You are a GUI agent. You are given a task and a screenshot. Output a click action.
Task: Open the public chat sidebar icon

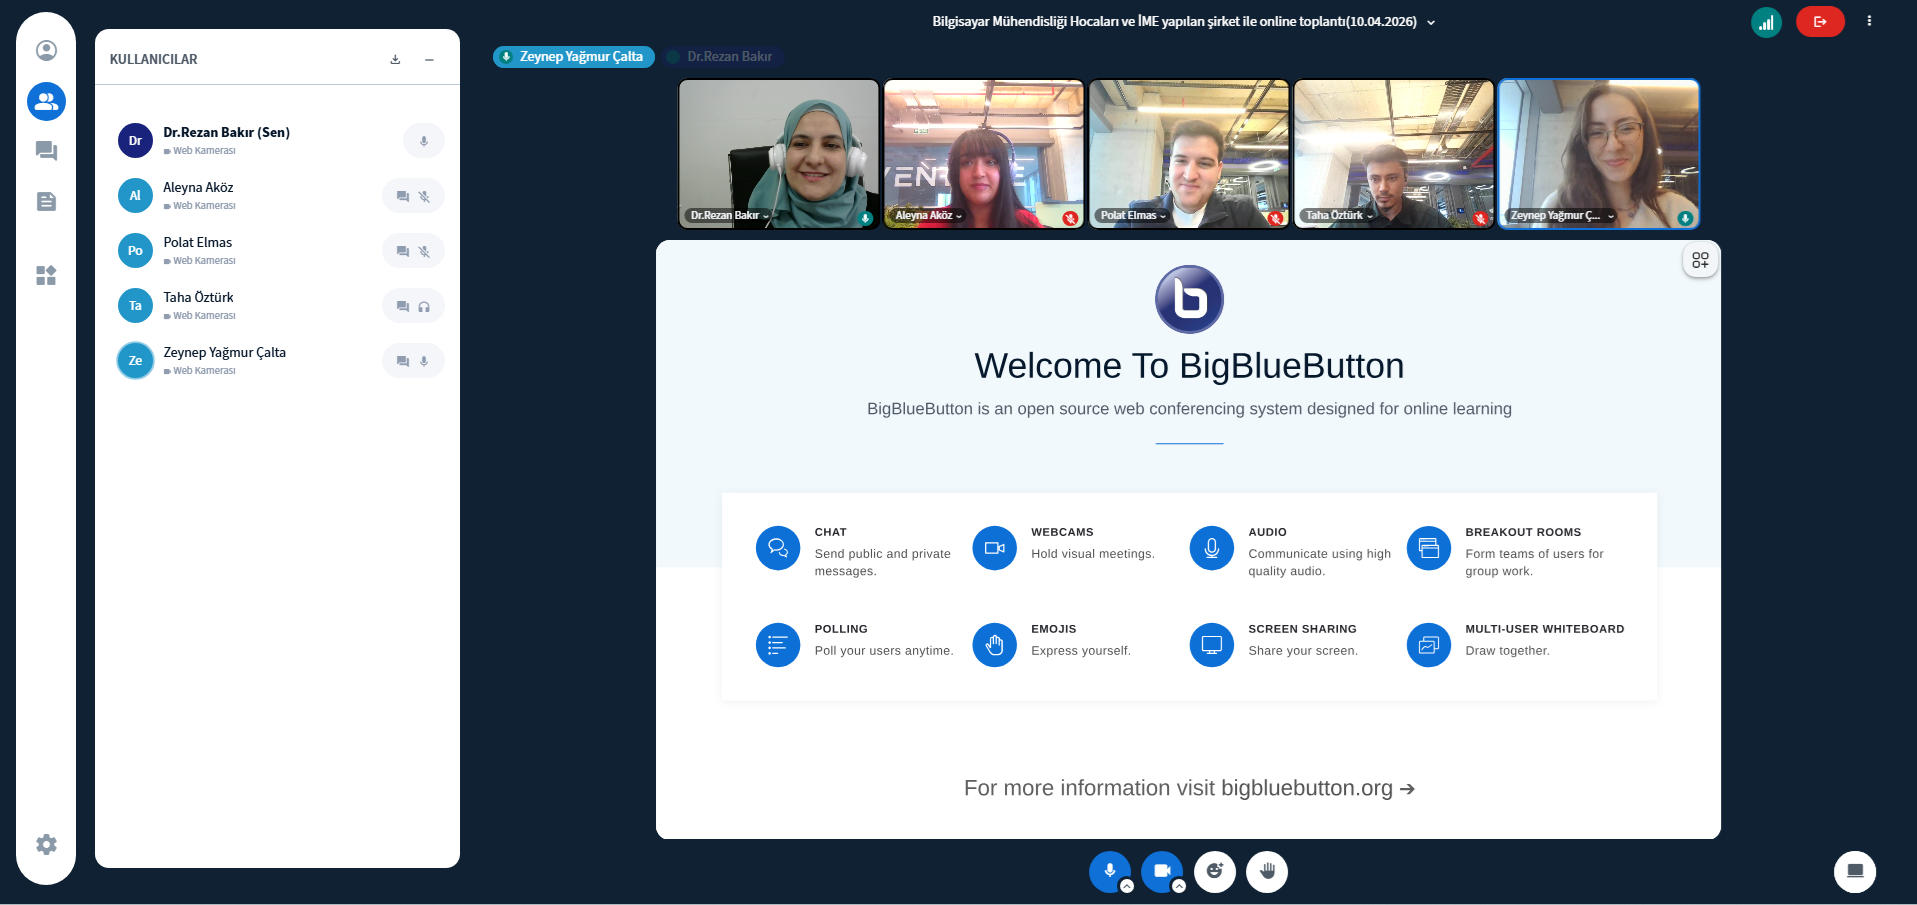click(46, 151)
